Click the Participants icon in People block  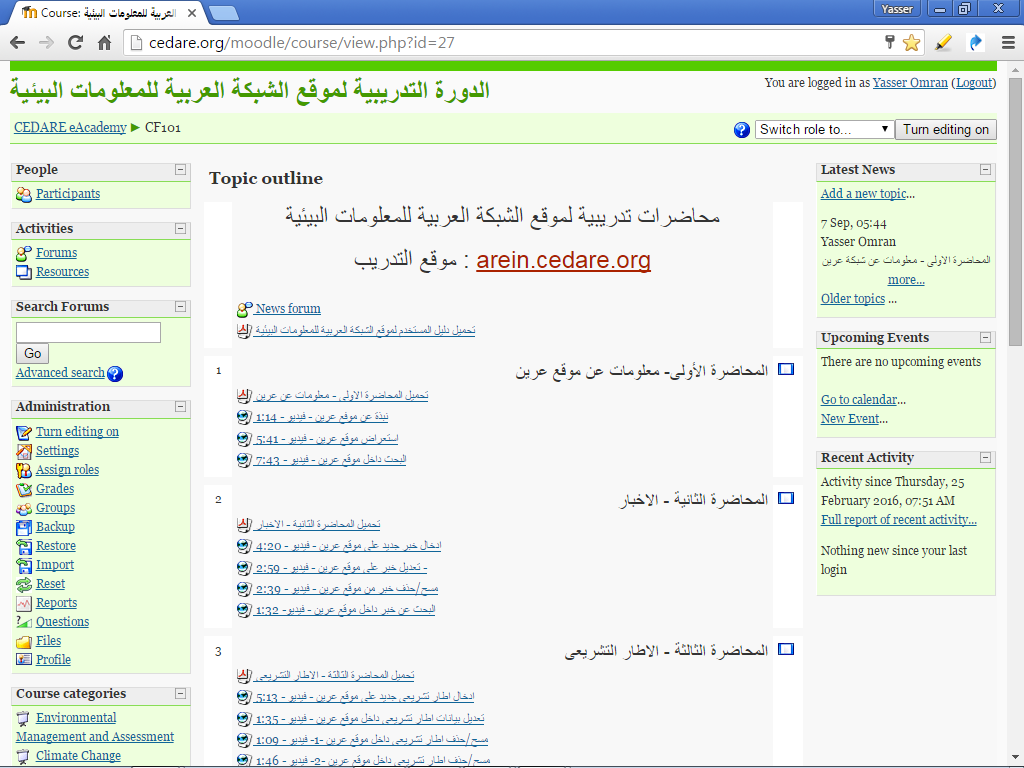point(24,195)
